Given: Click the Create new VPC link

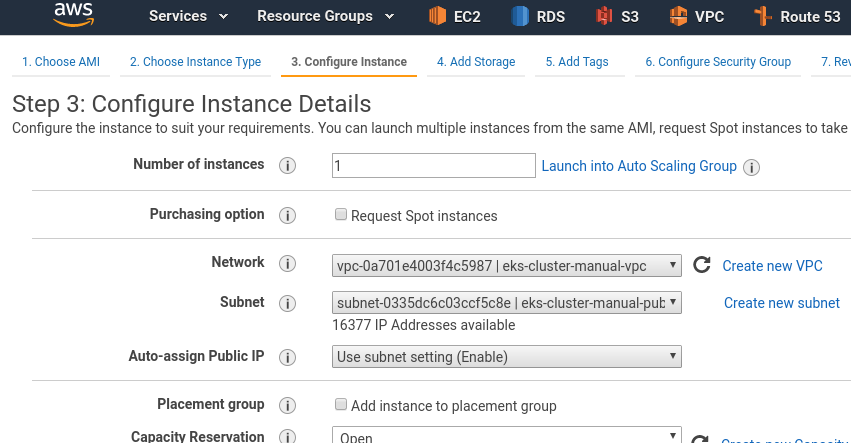Looking at the screenshot, I should (x=772, y=266).
